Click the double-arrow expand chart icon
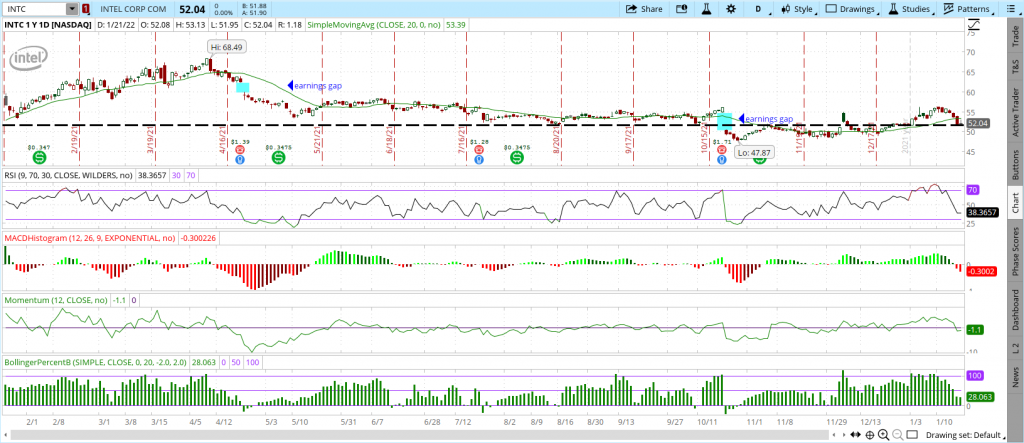This screenshot has height=443, width=1024. 856,435
